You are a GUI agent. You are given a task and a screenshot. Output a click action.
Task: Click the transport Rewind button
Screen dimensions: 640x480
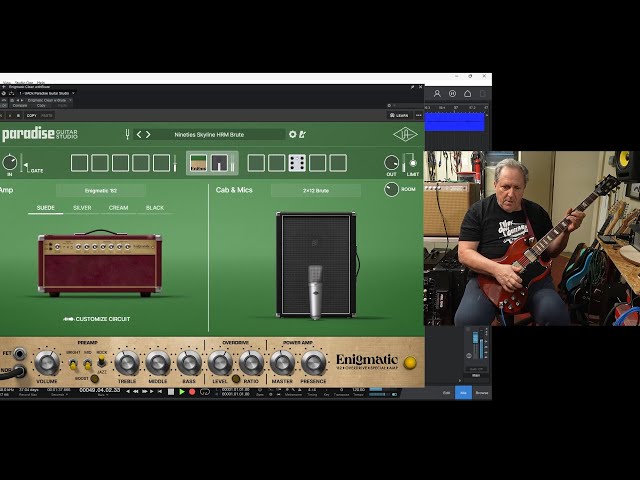click(136, 392)
